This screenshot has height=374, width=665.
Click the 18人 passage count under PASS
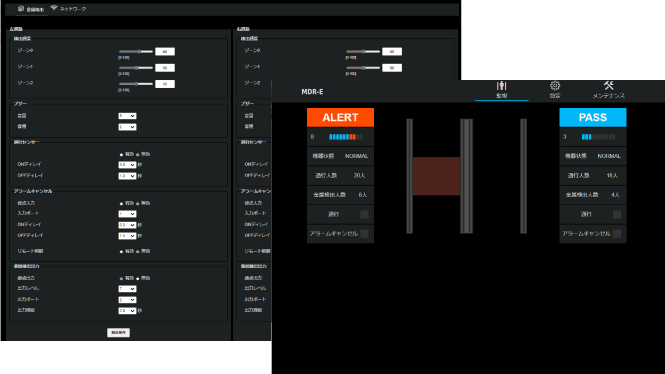[x=612, y=175]
